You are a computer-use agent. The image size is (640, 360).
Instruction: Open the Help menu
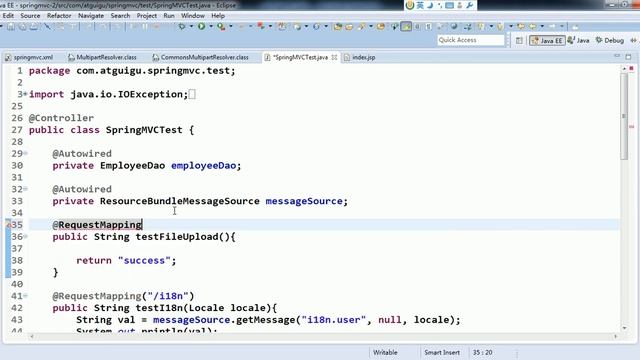218,16
